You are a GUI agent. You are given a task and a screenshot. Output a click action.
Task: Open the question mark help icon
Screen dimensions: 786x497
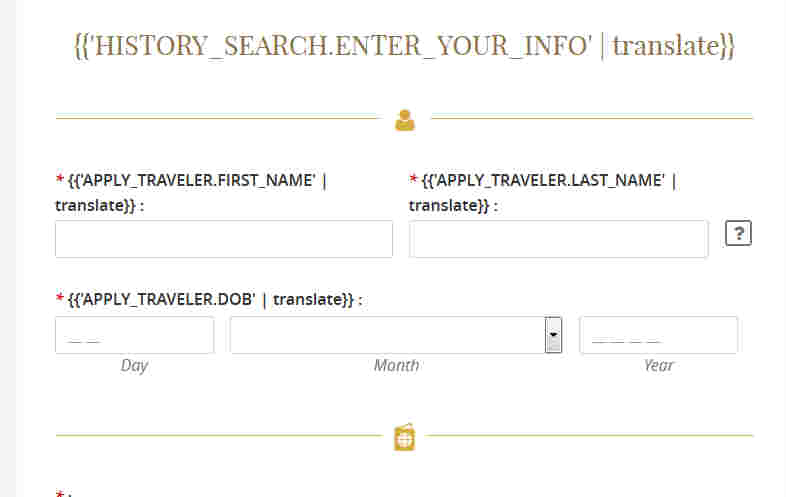click(x=738, y=233)
